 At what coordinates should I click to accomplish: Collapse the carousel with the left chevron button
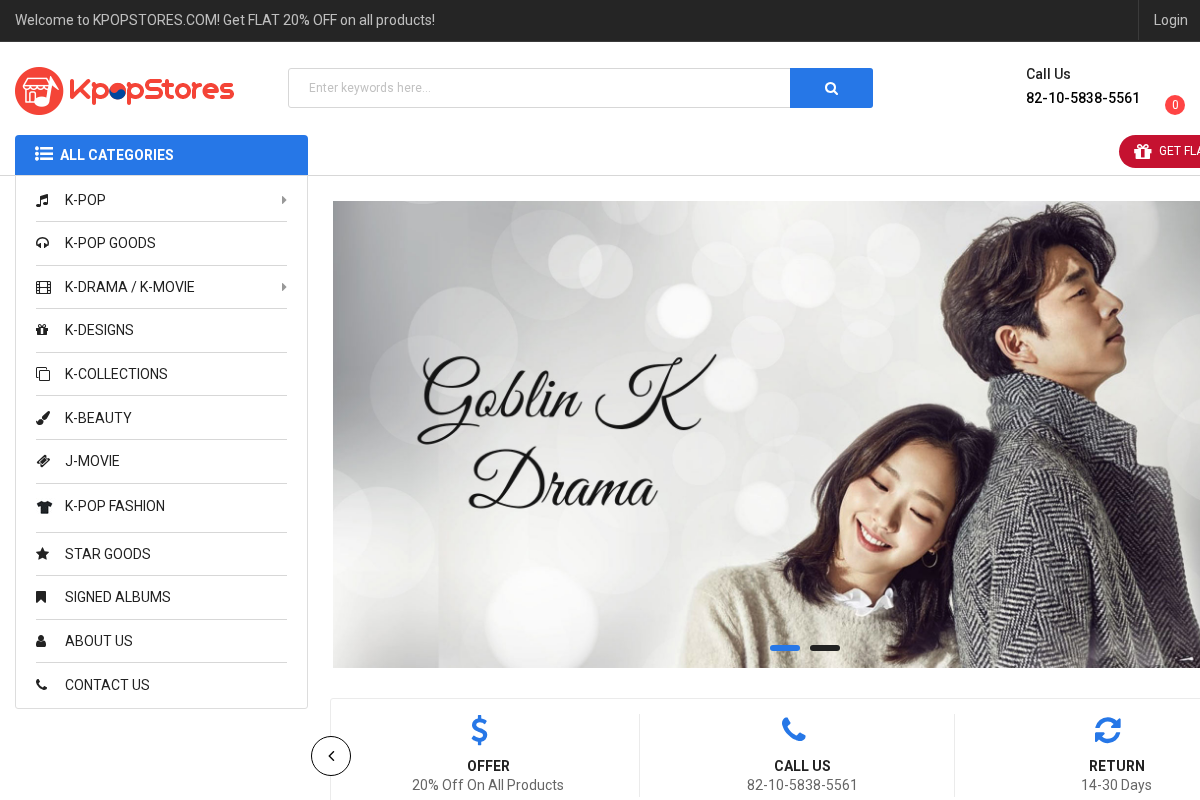tap(331, 756)
